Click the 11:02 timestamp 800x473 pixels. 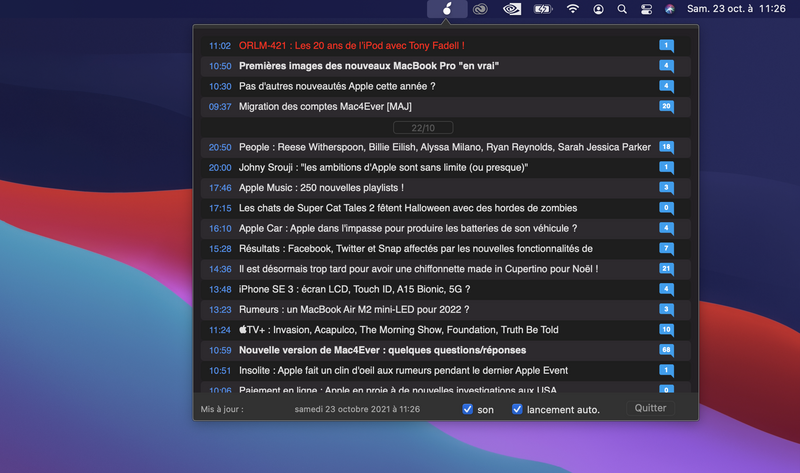coord(220,46)
